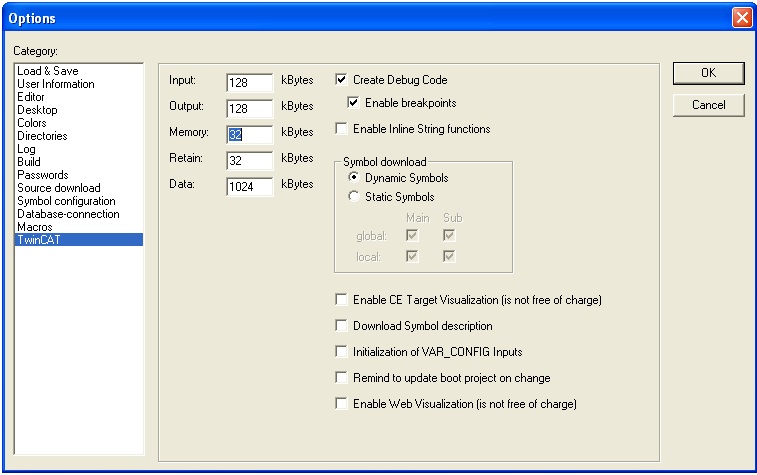This screenshot has width=757, height=475.
Task: Toggle local Sub symbol checkbox
Action: [449, 256]
